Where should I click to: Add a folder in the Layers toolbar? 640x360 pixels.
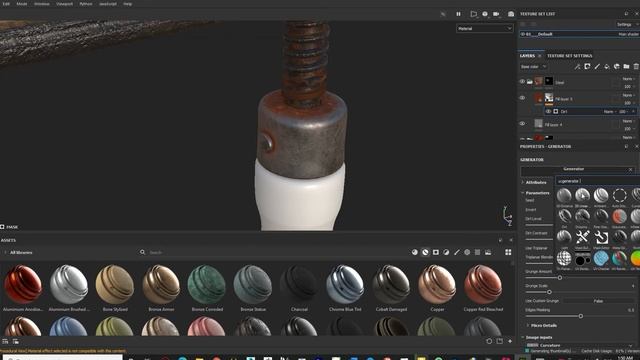point(627,67)
